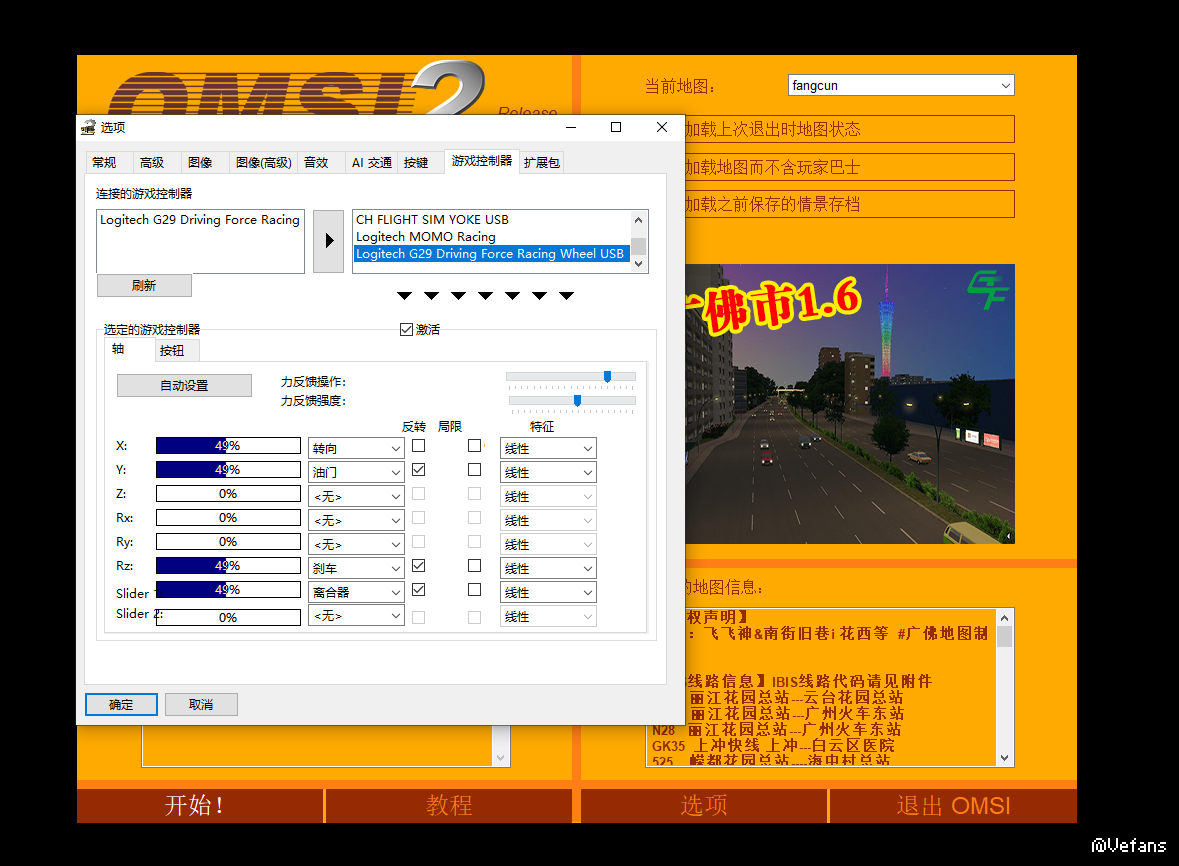Toggle the 激活 checkbox

(x=407, y=329)
